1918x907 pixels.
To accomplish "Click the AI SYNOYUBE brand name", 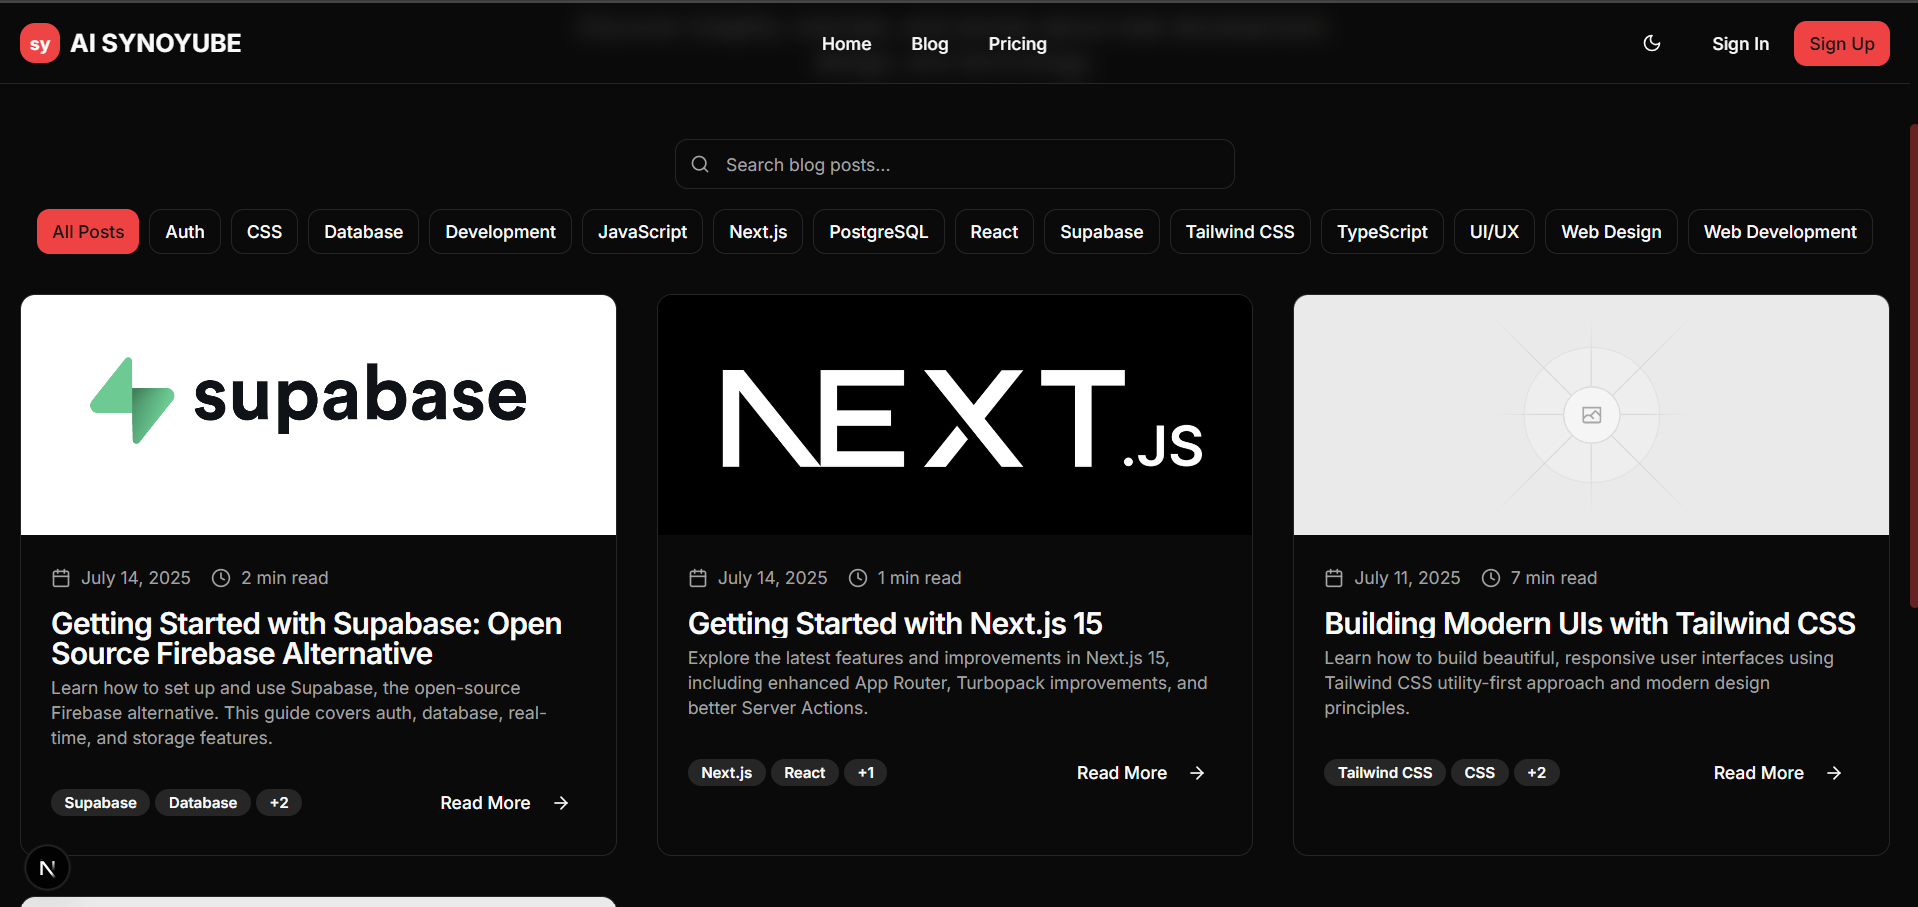I will (x=156, y=43).
